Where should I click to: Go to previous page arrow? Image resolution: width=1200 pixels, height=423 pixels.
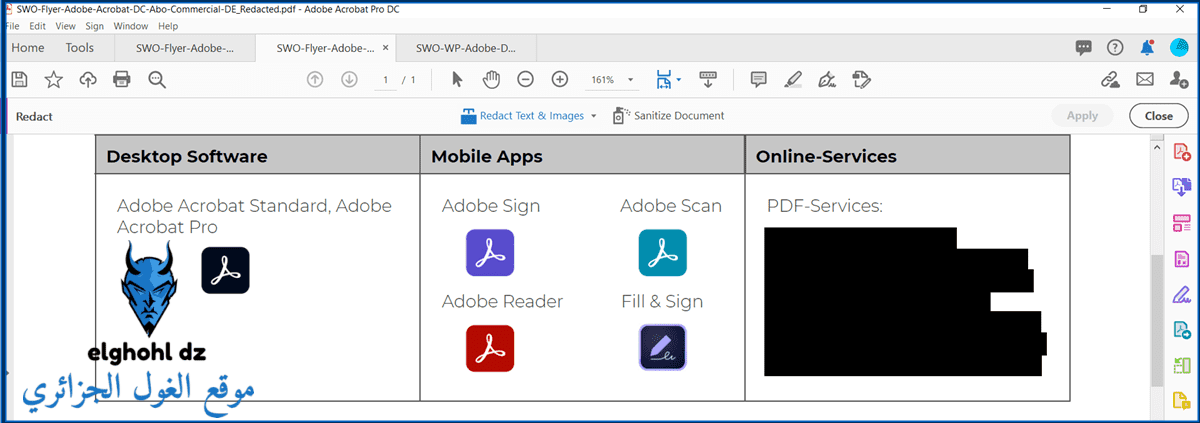[x=315, y=79]
